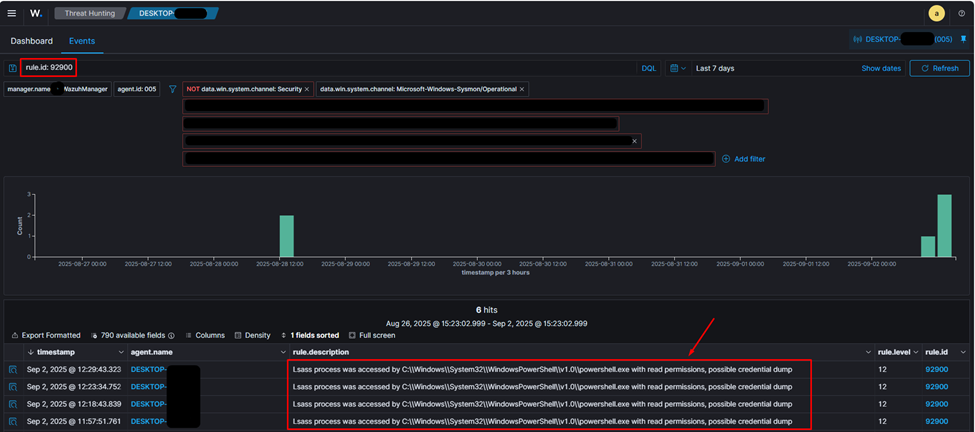
Task: Open the saved query manager icon
Action: (x=12, y=68)
